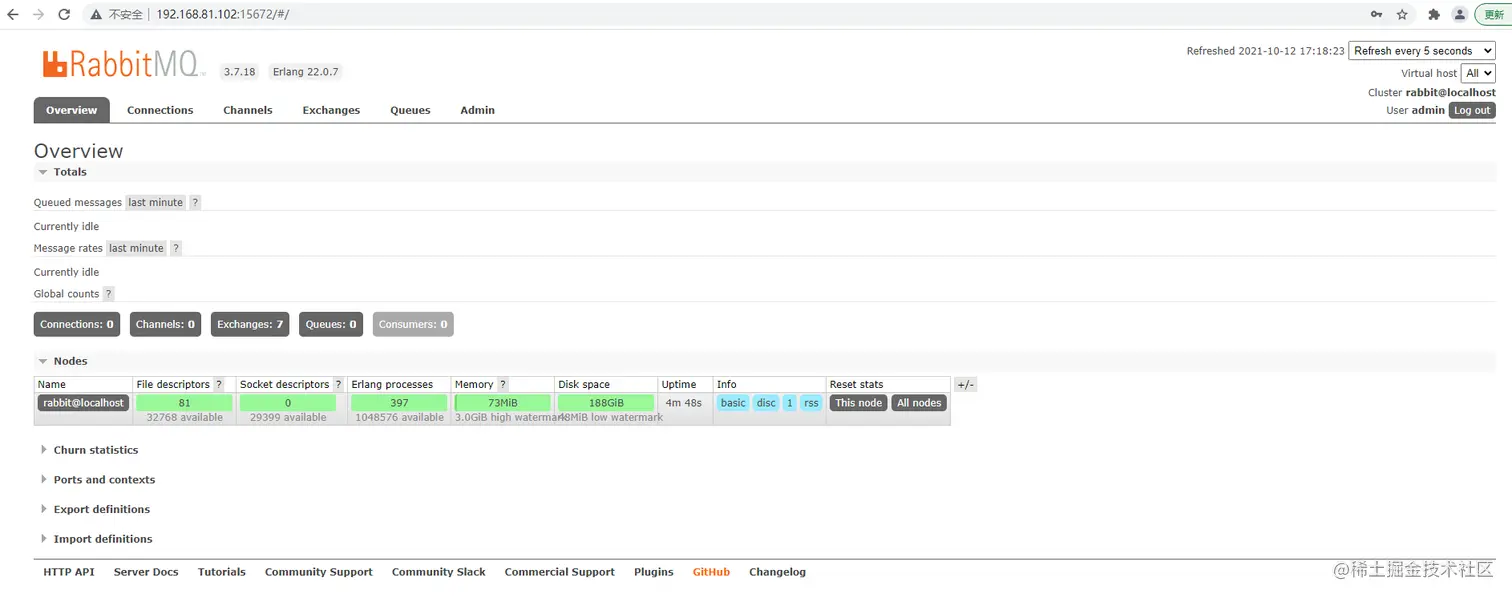Click the Erlang processes 397 bar

399,403
